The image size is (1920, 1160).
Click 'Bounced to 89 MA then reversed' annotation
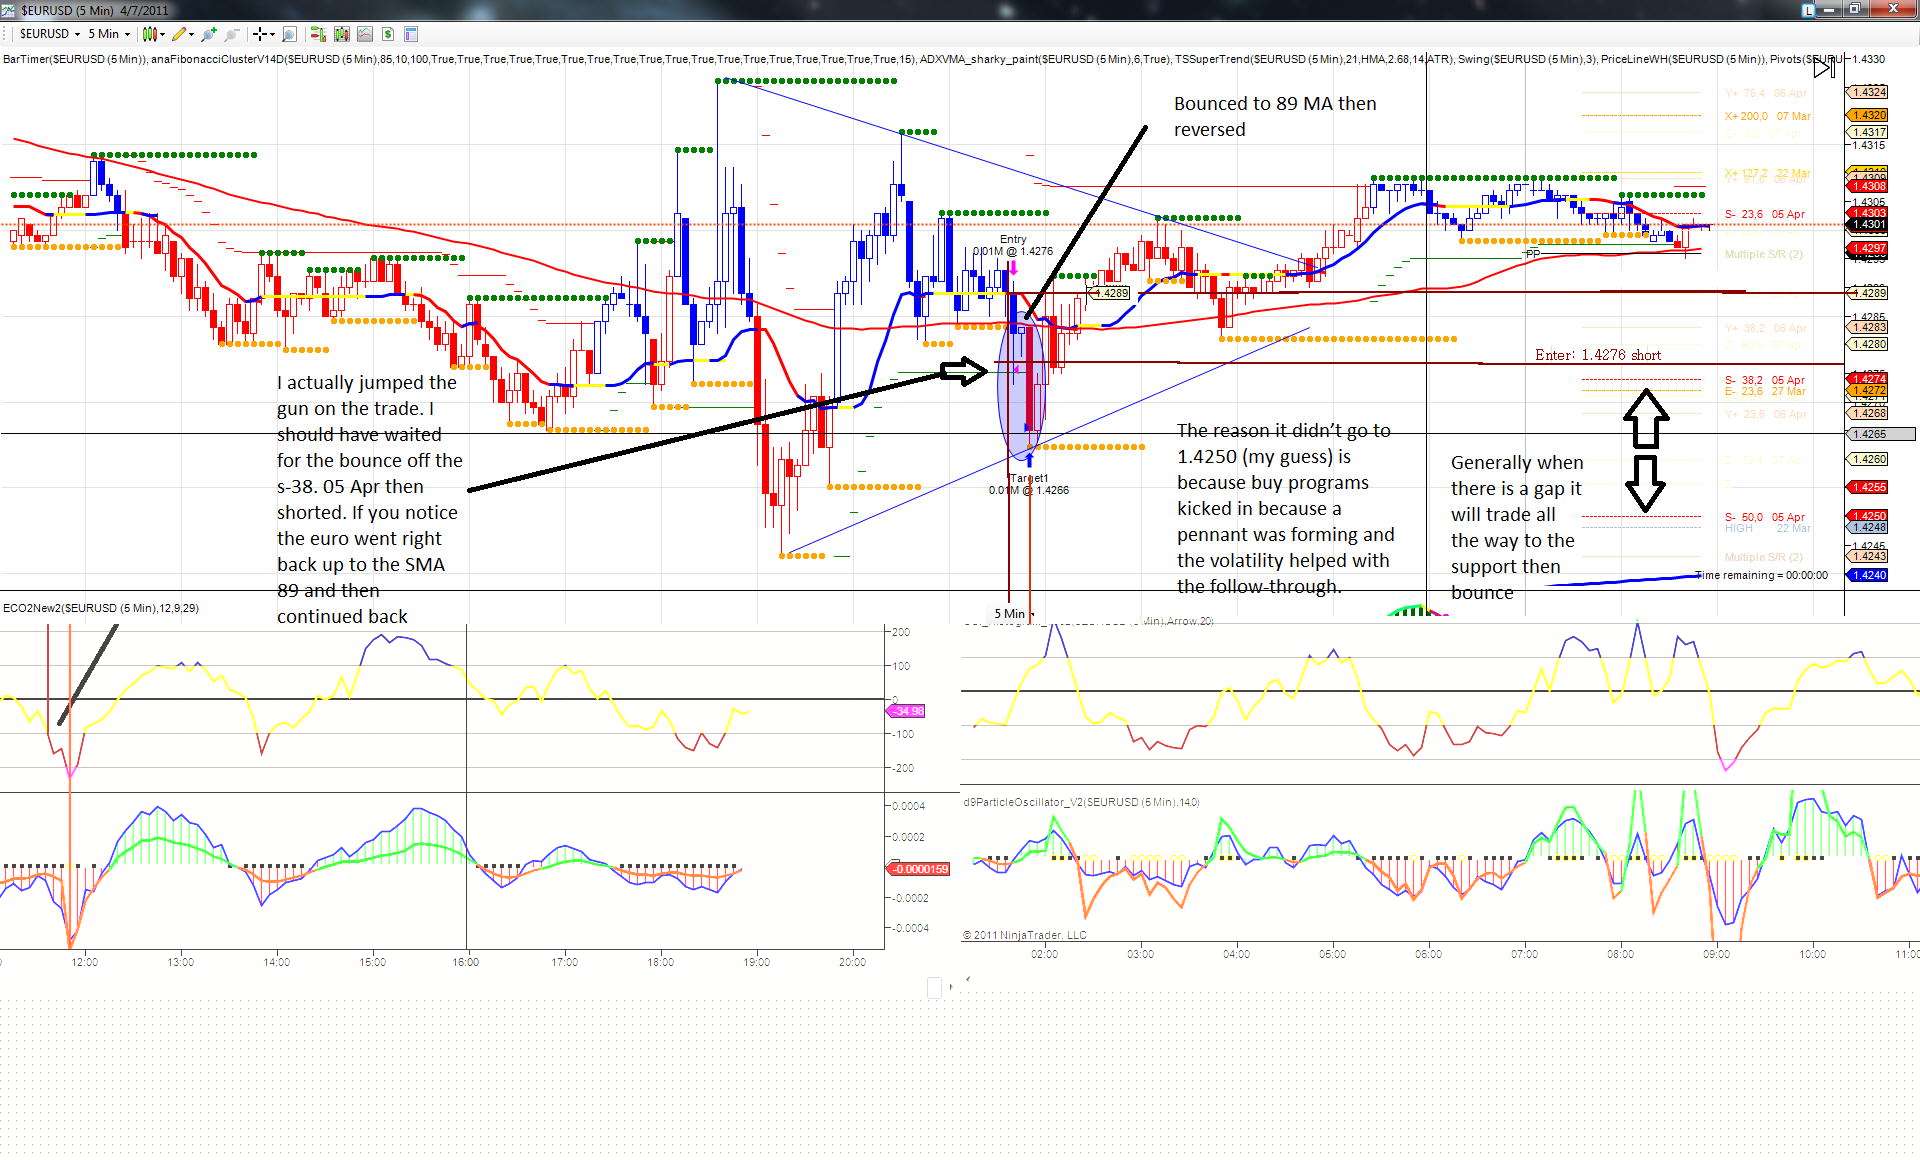click(1275, 116)
